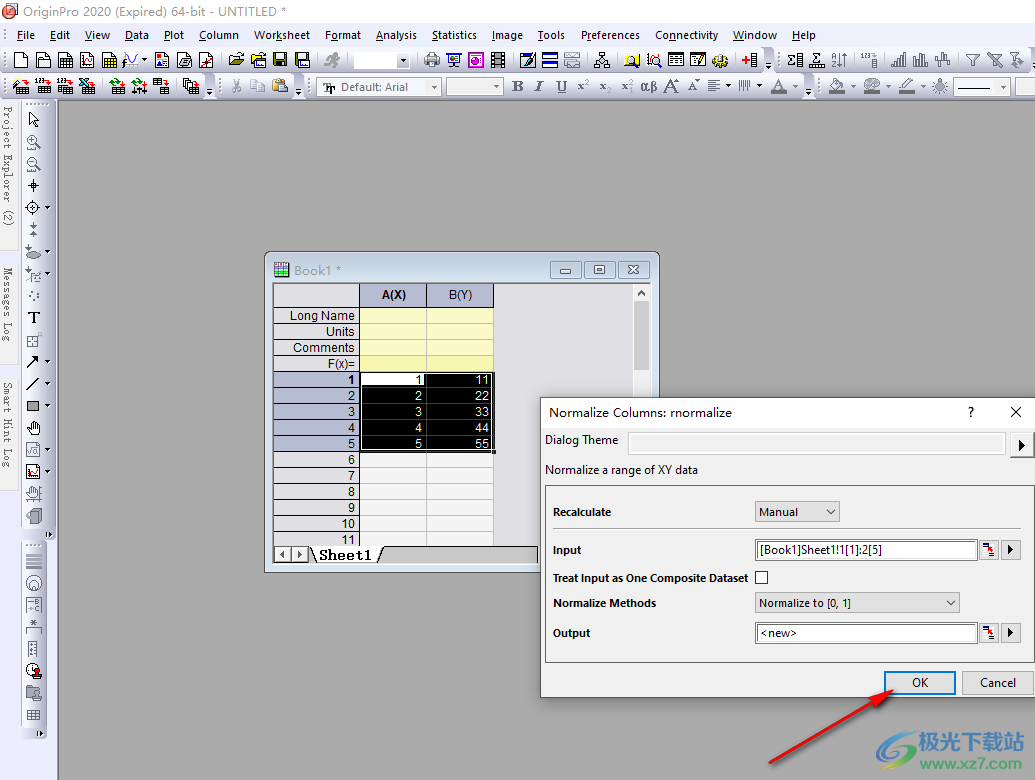This screenshot has height=780, width=1035.
Task: Select the Arrow drawing tool
Action: (33, 362)
